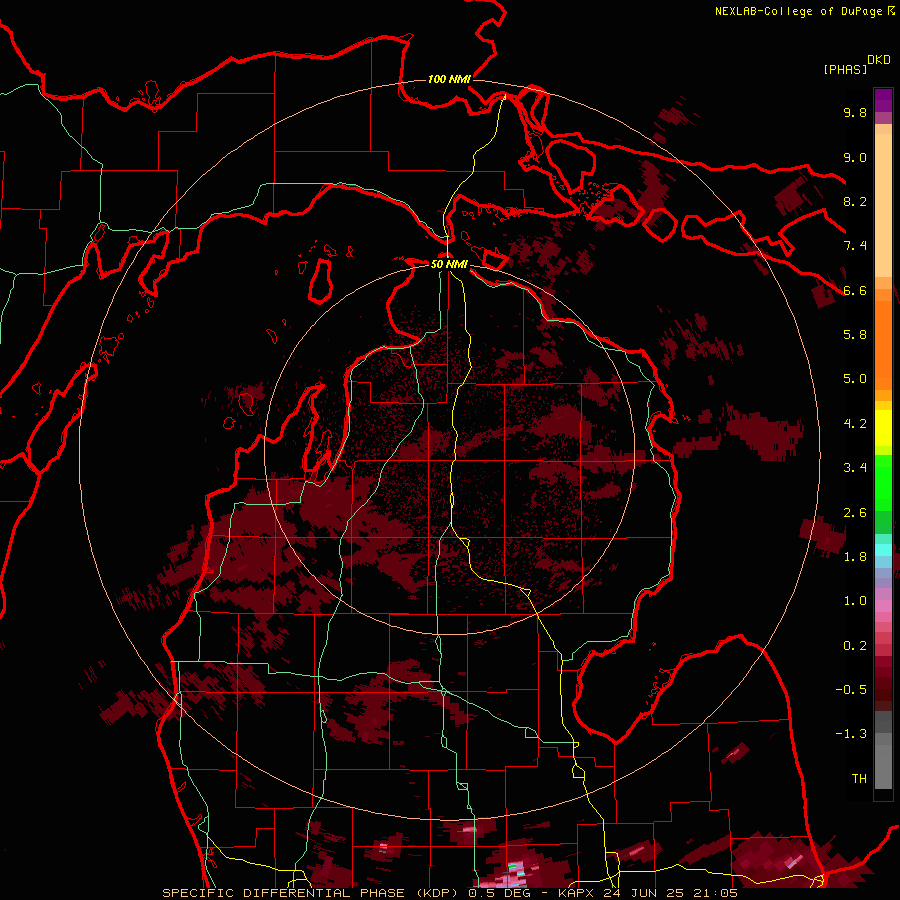
Task: Click the 1.8 scale value
Action: (x=855, y=557)
